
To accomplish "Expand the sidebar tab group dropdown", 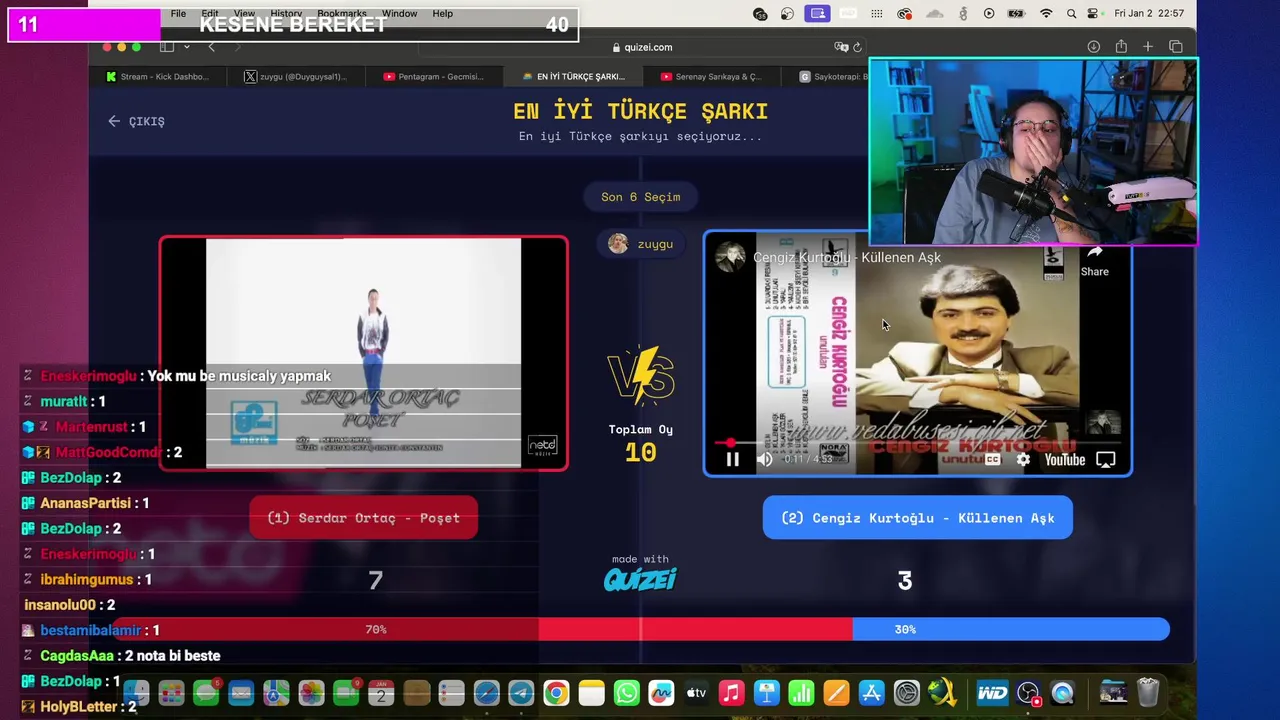I will pos(186,47).
